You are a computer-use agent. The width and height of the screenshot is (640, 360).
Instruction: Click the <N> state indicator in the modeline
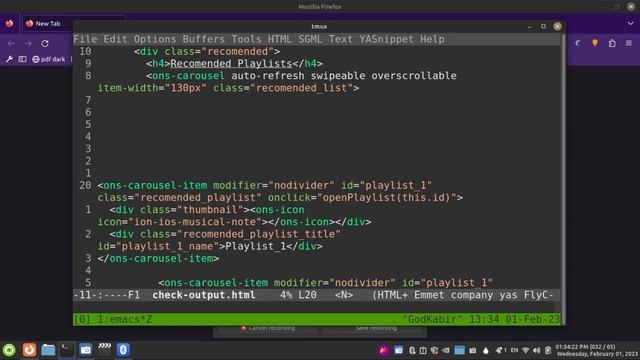[344, 295]
